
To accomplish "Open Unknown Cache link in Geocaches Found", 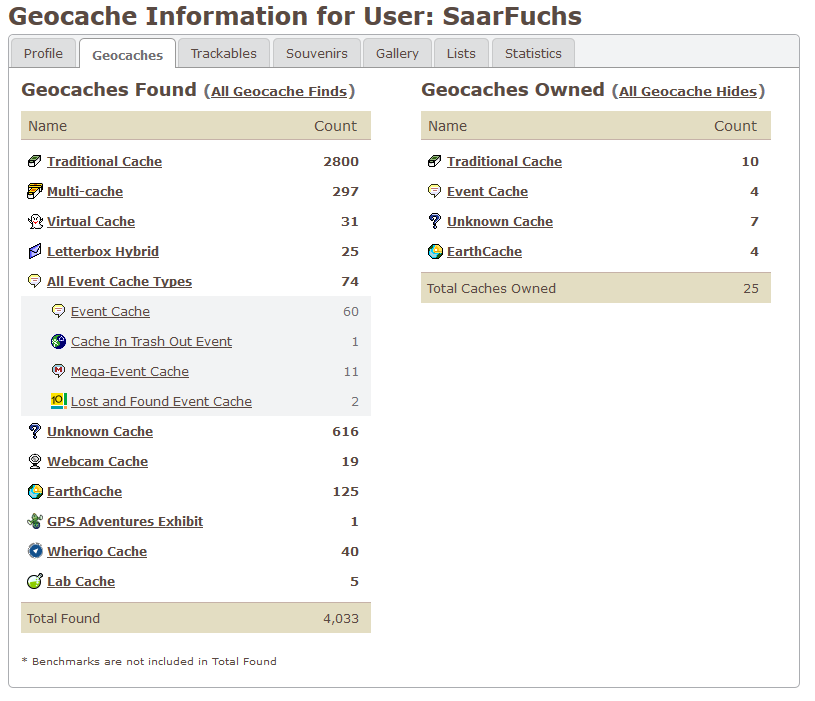I will click(x=100, y=432).
